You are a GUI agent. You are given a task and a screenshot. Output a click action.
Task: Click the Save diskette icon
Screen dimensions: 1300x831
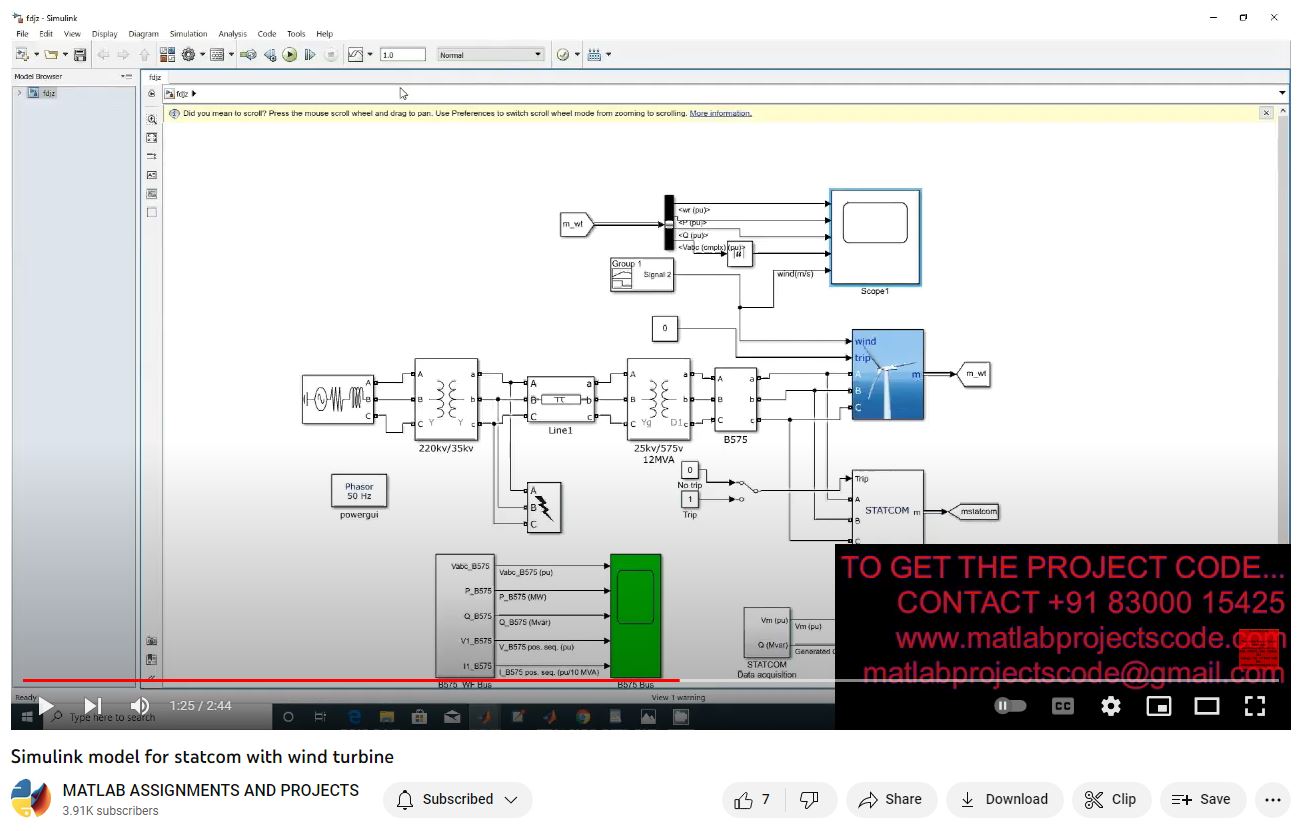pos(80,55)
